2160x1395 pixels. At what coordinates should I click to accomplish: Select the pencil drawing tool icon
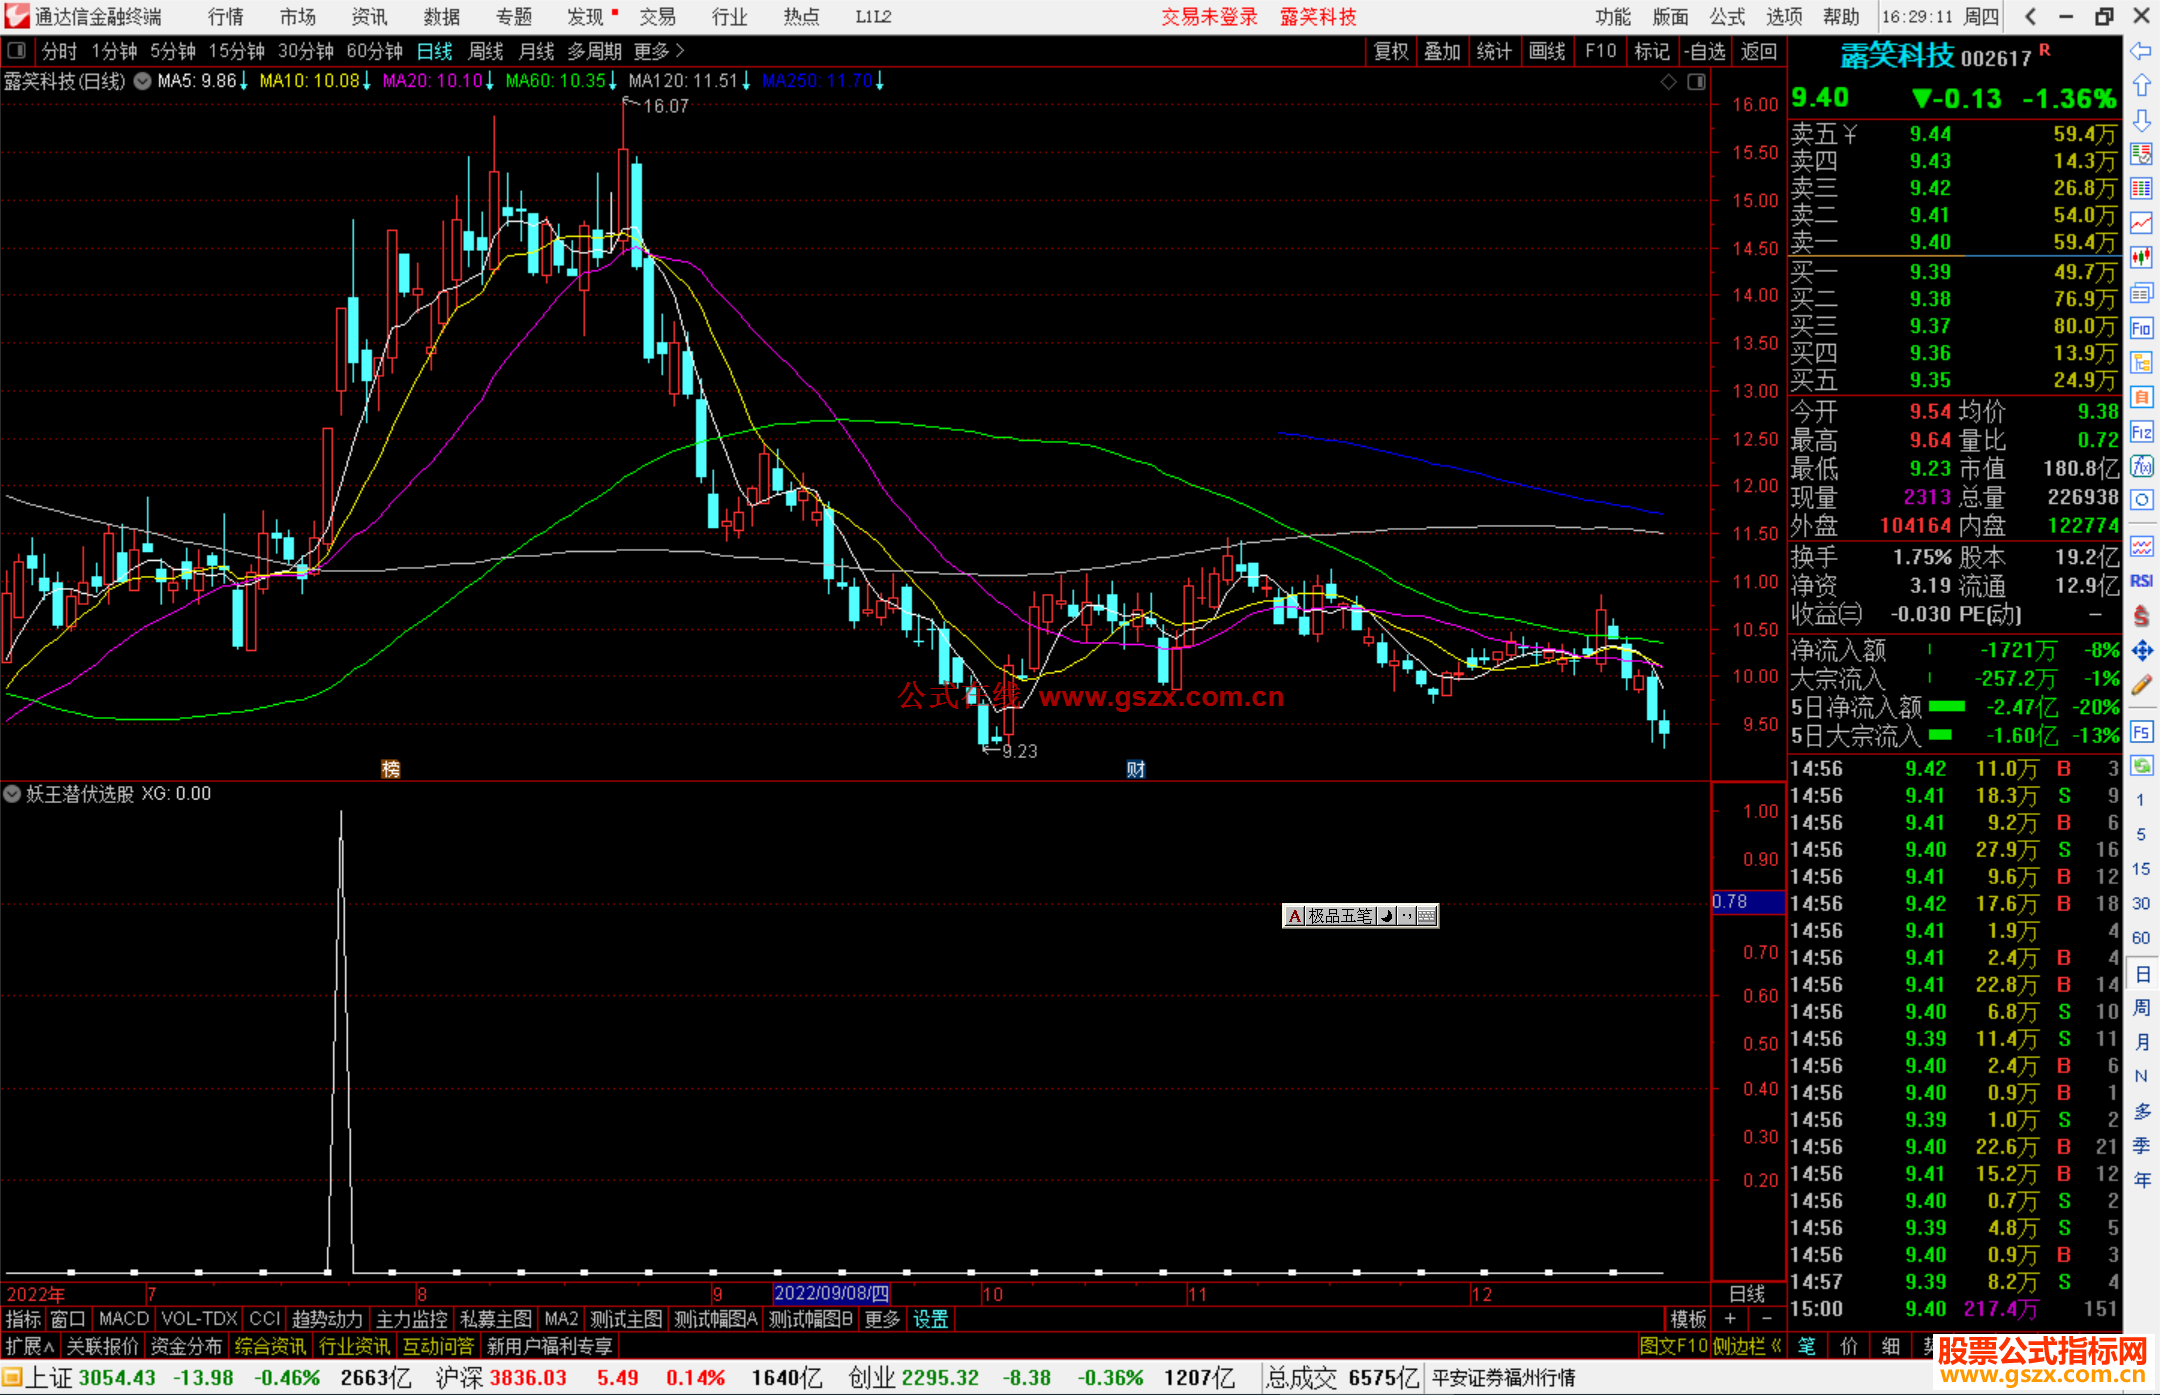click(x=2141, y=686)
